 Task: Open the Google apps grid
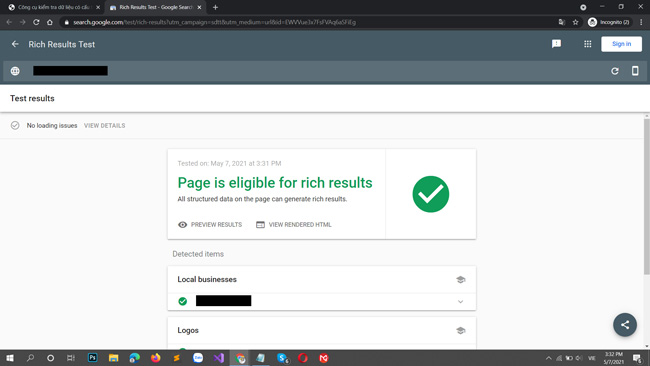click(x=588, y=44)
